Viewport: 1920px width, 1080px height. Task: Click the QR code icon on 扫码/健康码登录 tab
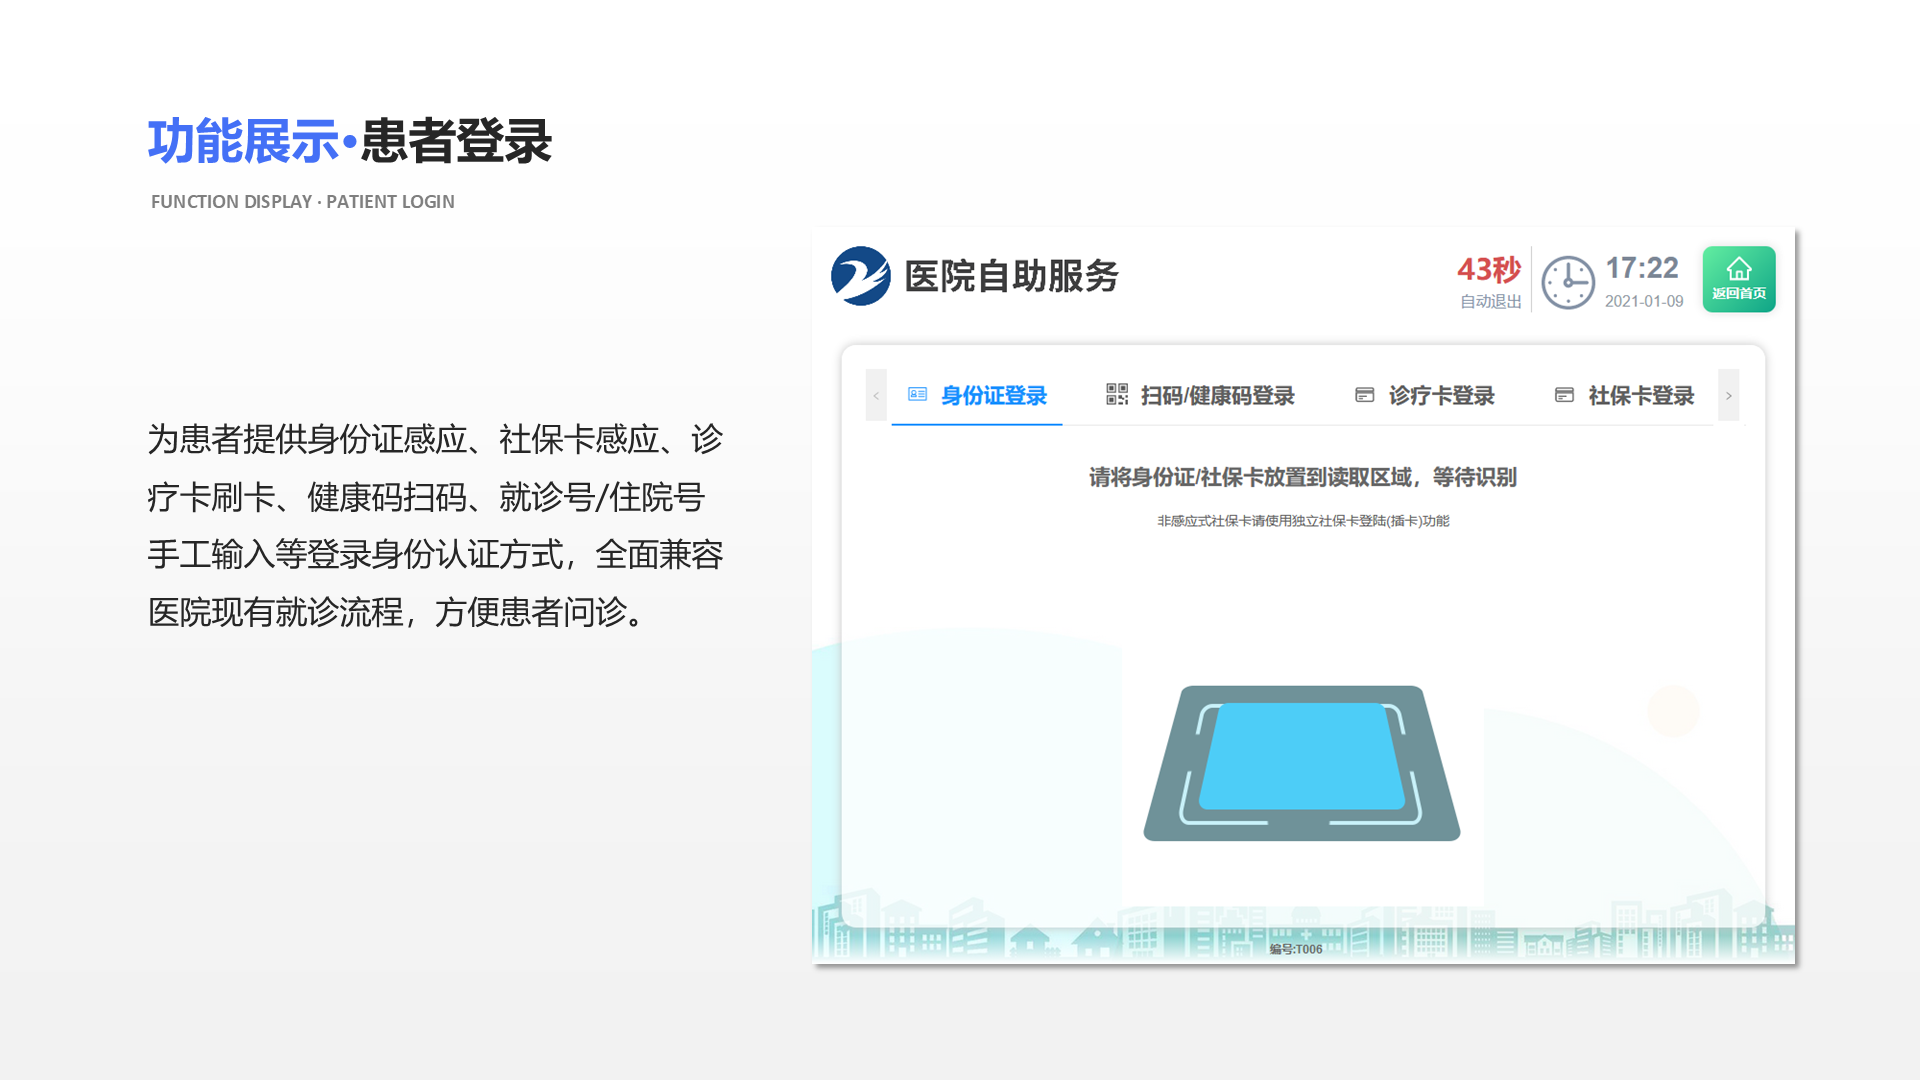[x=1116, y=395]
